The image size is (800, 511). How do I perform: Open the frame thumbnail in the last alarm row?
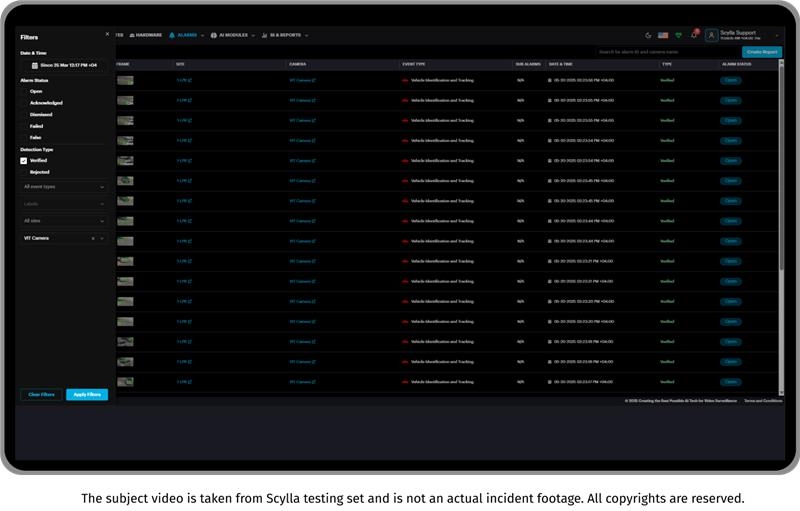tap(126, 382)
